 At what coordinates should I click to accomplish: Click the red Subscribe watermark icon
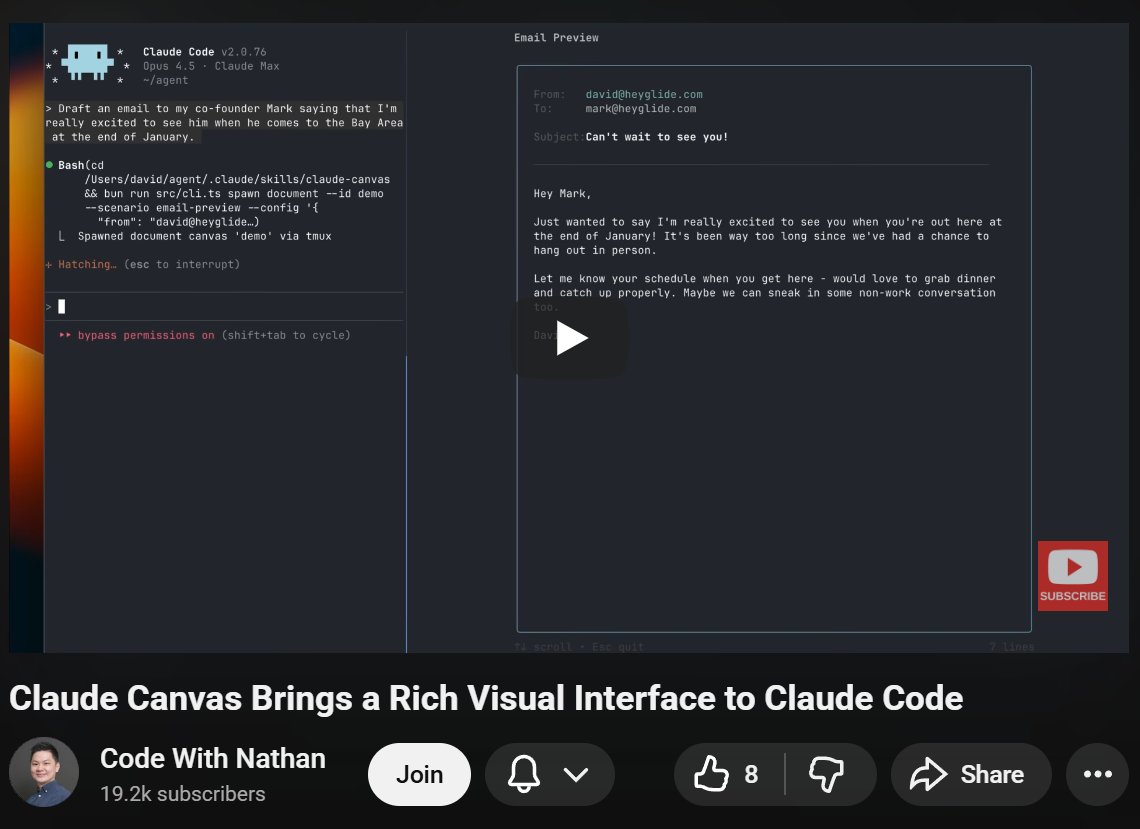pyautogui.click(x=1072, y=575)
